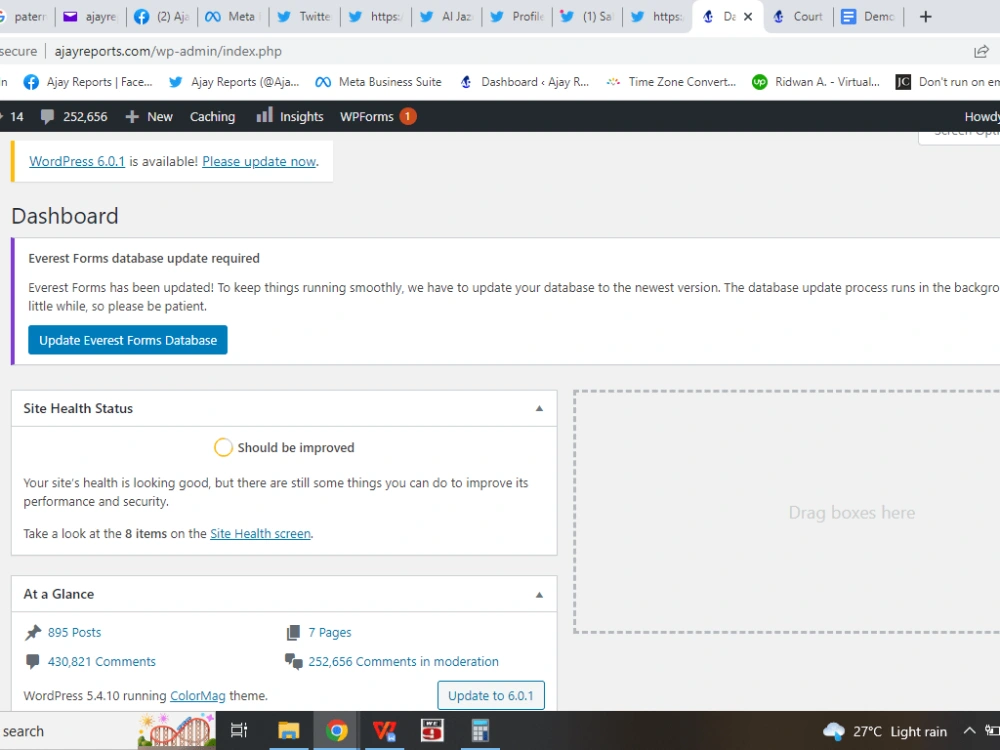
Task: Click the comments icon beside moderation count
Action: (x=293, y=661)
